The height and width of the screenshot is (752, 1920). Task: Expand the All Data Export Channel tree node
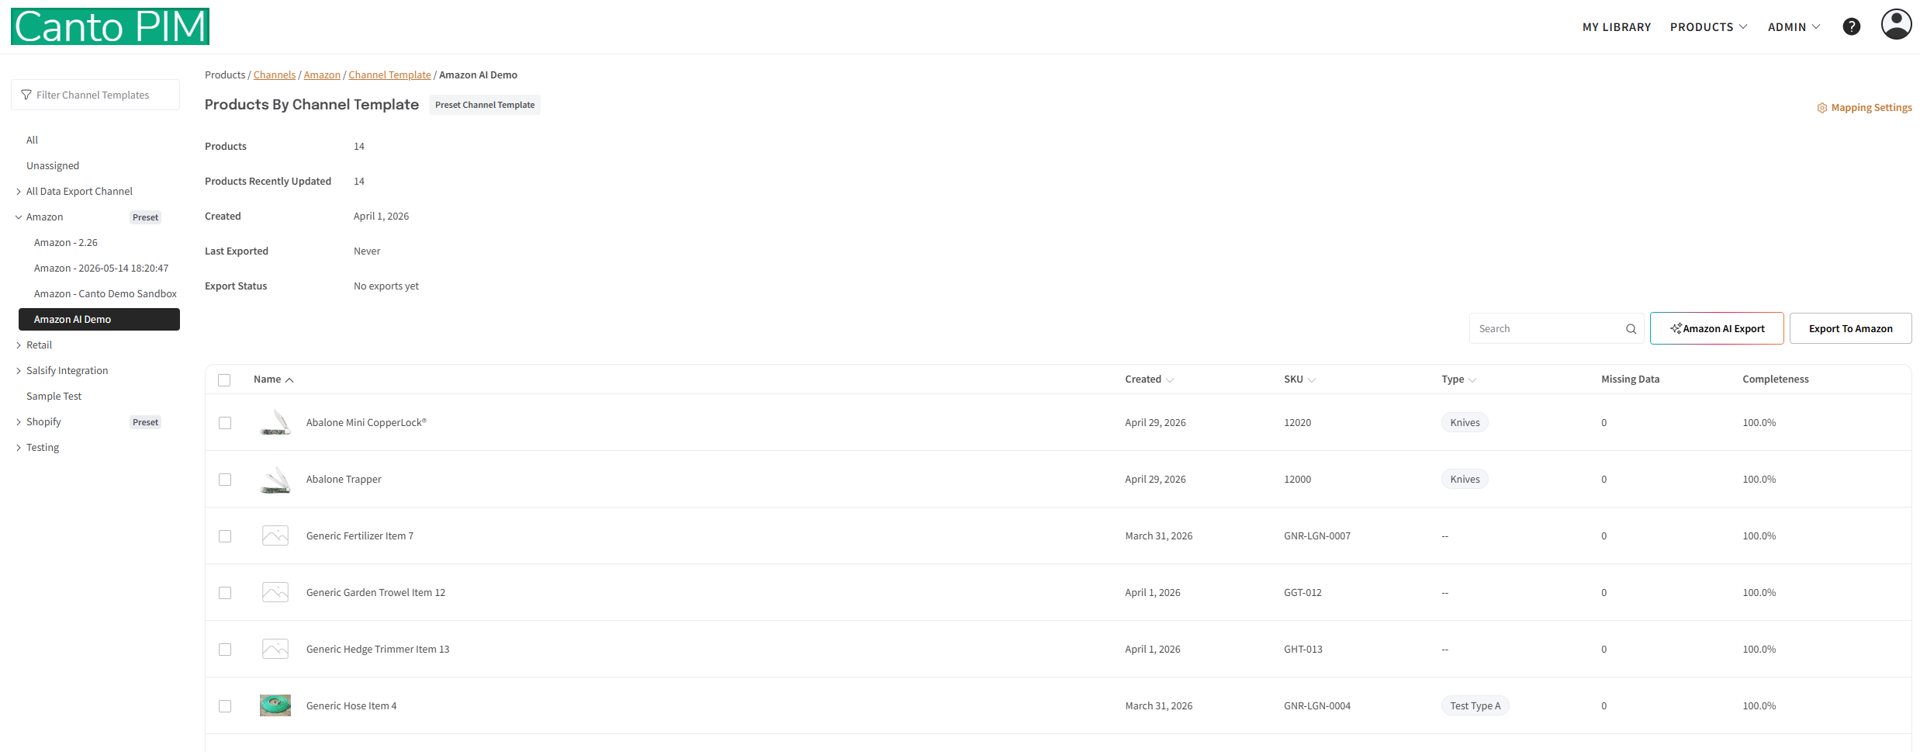(x=18, y=192)
